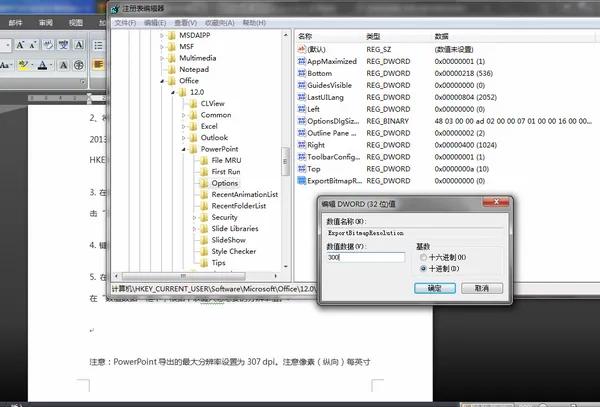Screen dimensions: 600x407
Task: Choose 十进制 decimal radio button
Action: click(x=423, y=269)
